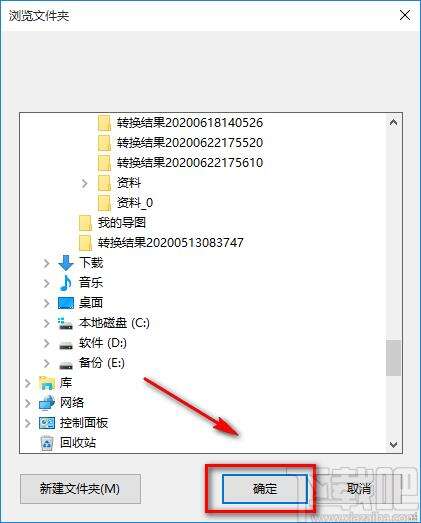
Task: Select folder 转换结果20200513083747
Action: [161, 243]
